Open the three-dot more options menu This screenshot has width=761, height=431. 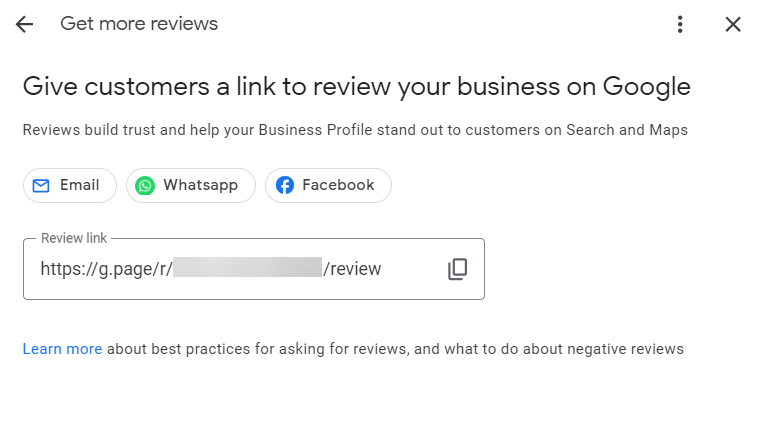point(680,24)
